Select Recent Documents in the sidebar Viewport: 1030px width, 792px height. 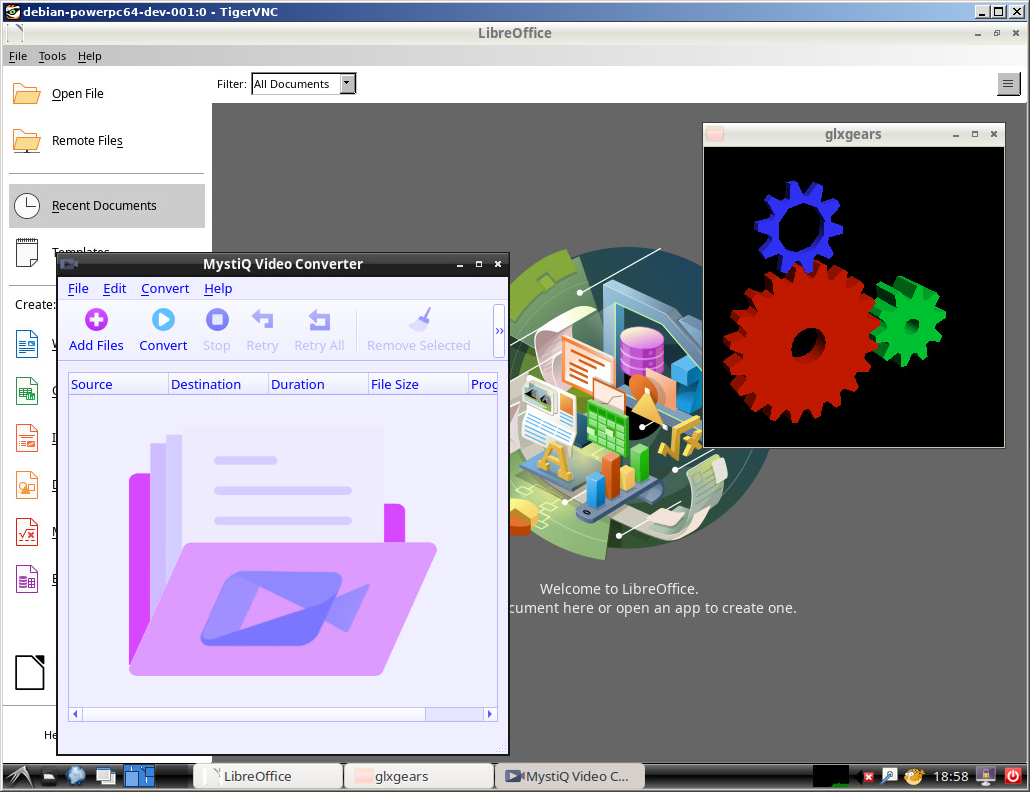click(104, 206)
